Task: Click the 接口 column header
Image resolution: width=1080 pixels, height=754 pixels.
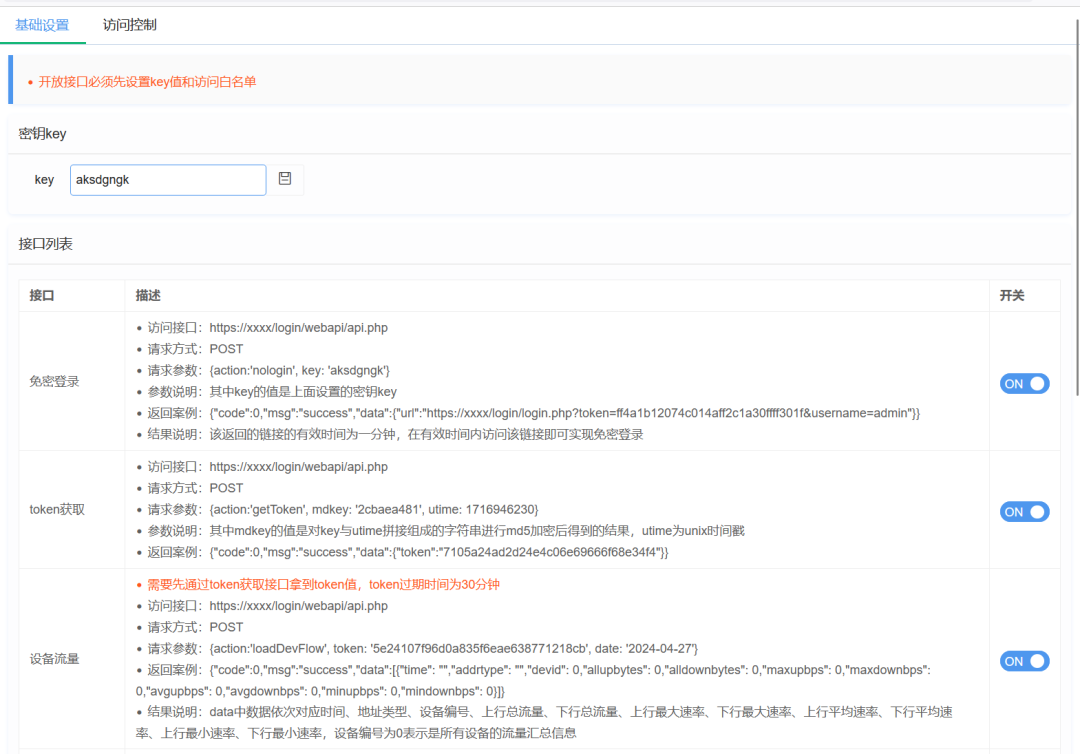Action: click(42, 295)
